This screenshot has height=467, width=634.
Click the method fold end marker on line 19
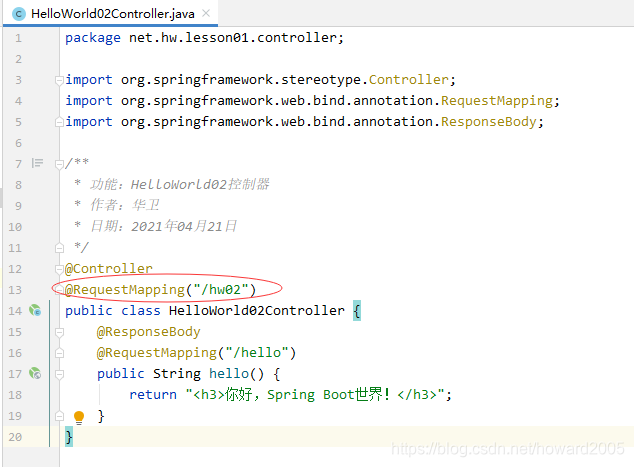pos(59,416)
